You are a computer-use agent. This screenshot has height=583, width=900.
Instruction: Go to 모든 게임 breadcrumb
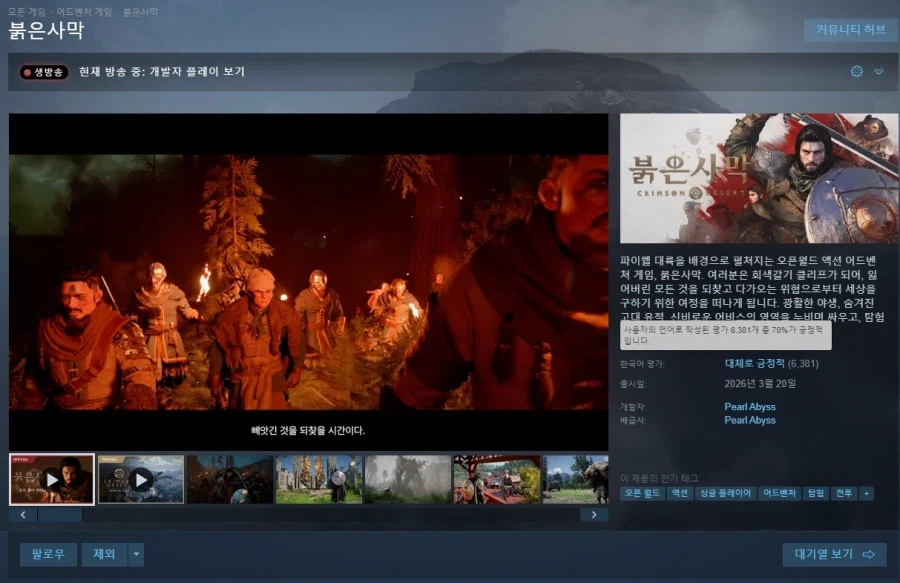coord(25,11)
